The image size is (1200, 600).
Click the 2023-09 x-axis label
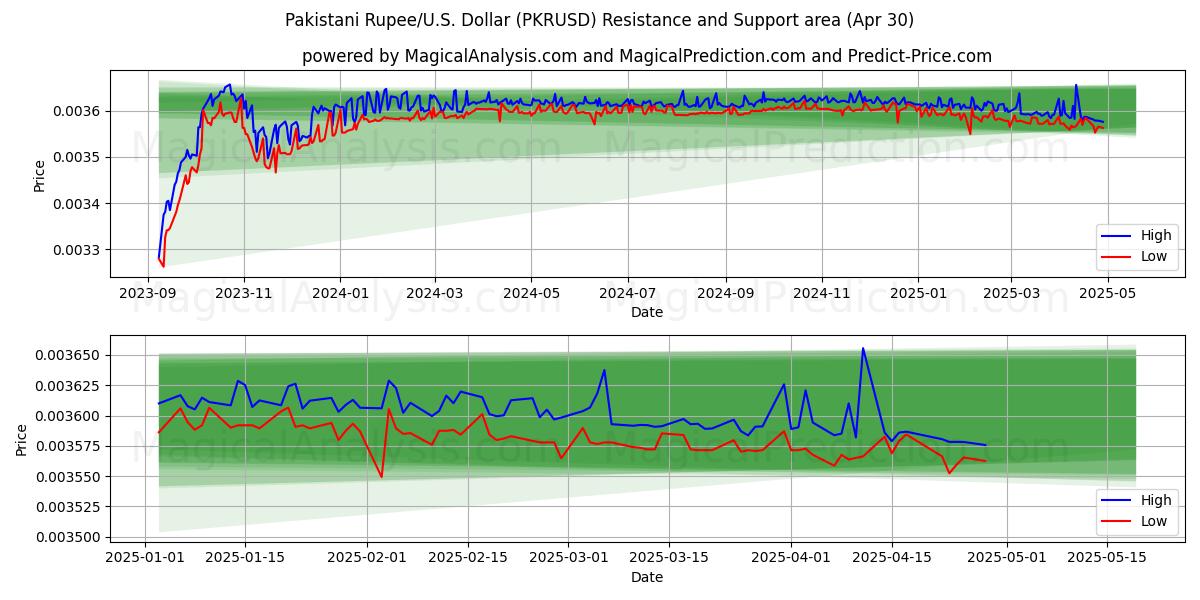[x=148, y=294]
